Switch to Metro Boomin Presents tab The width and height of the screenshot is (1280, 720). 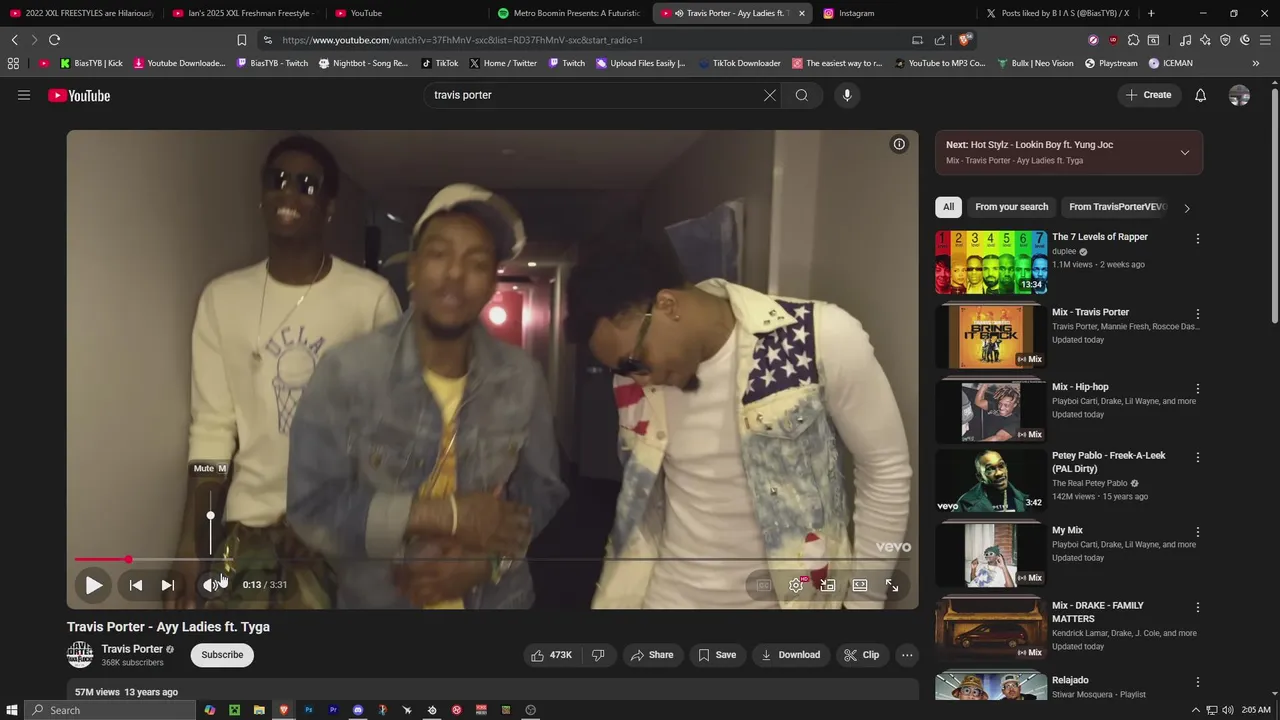click(x=568, y=13)
